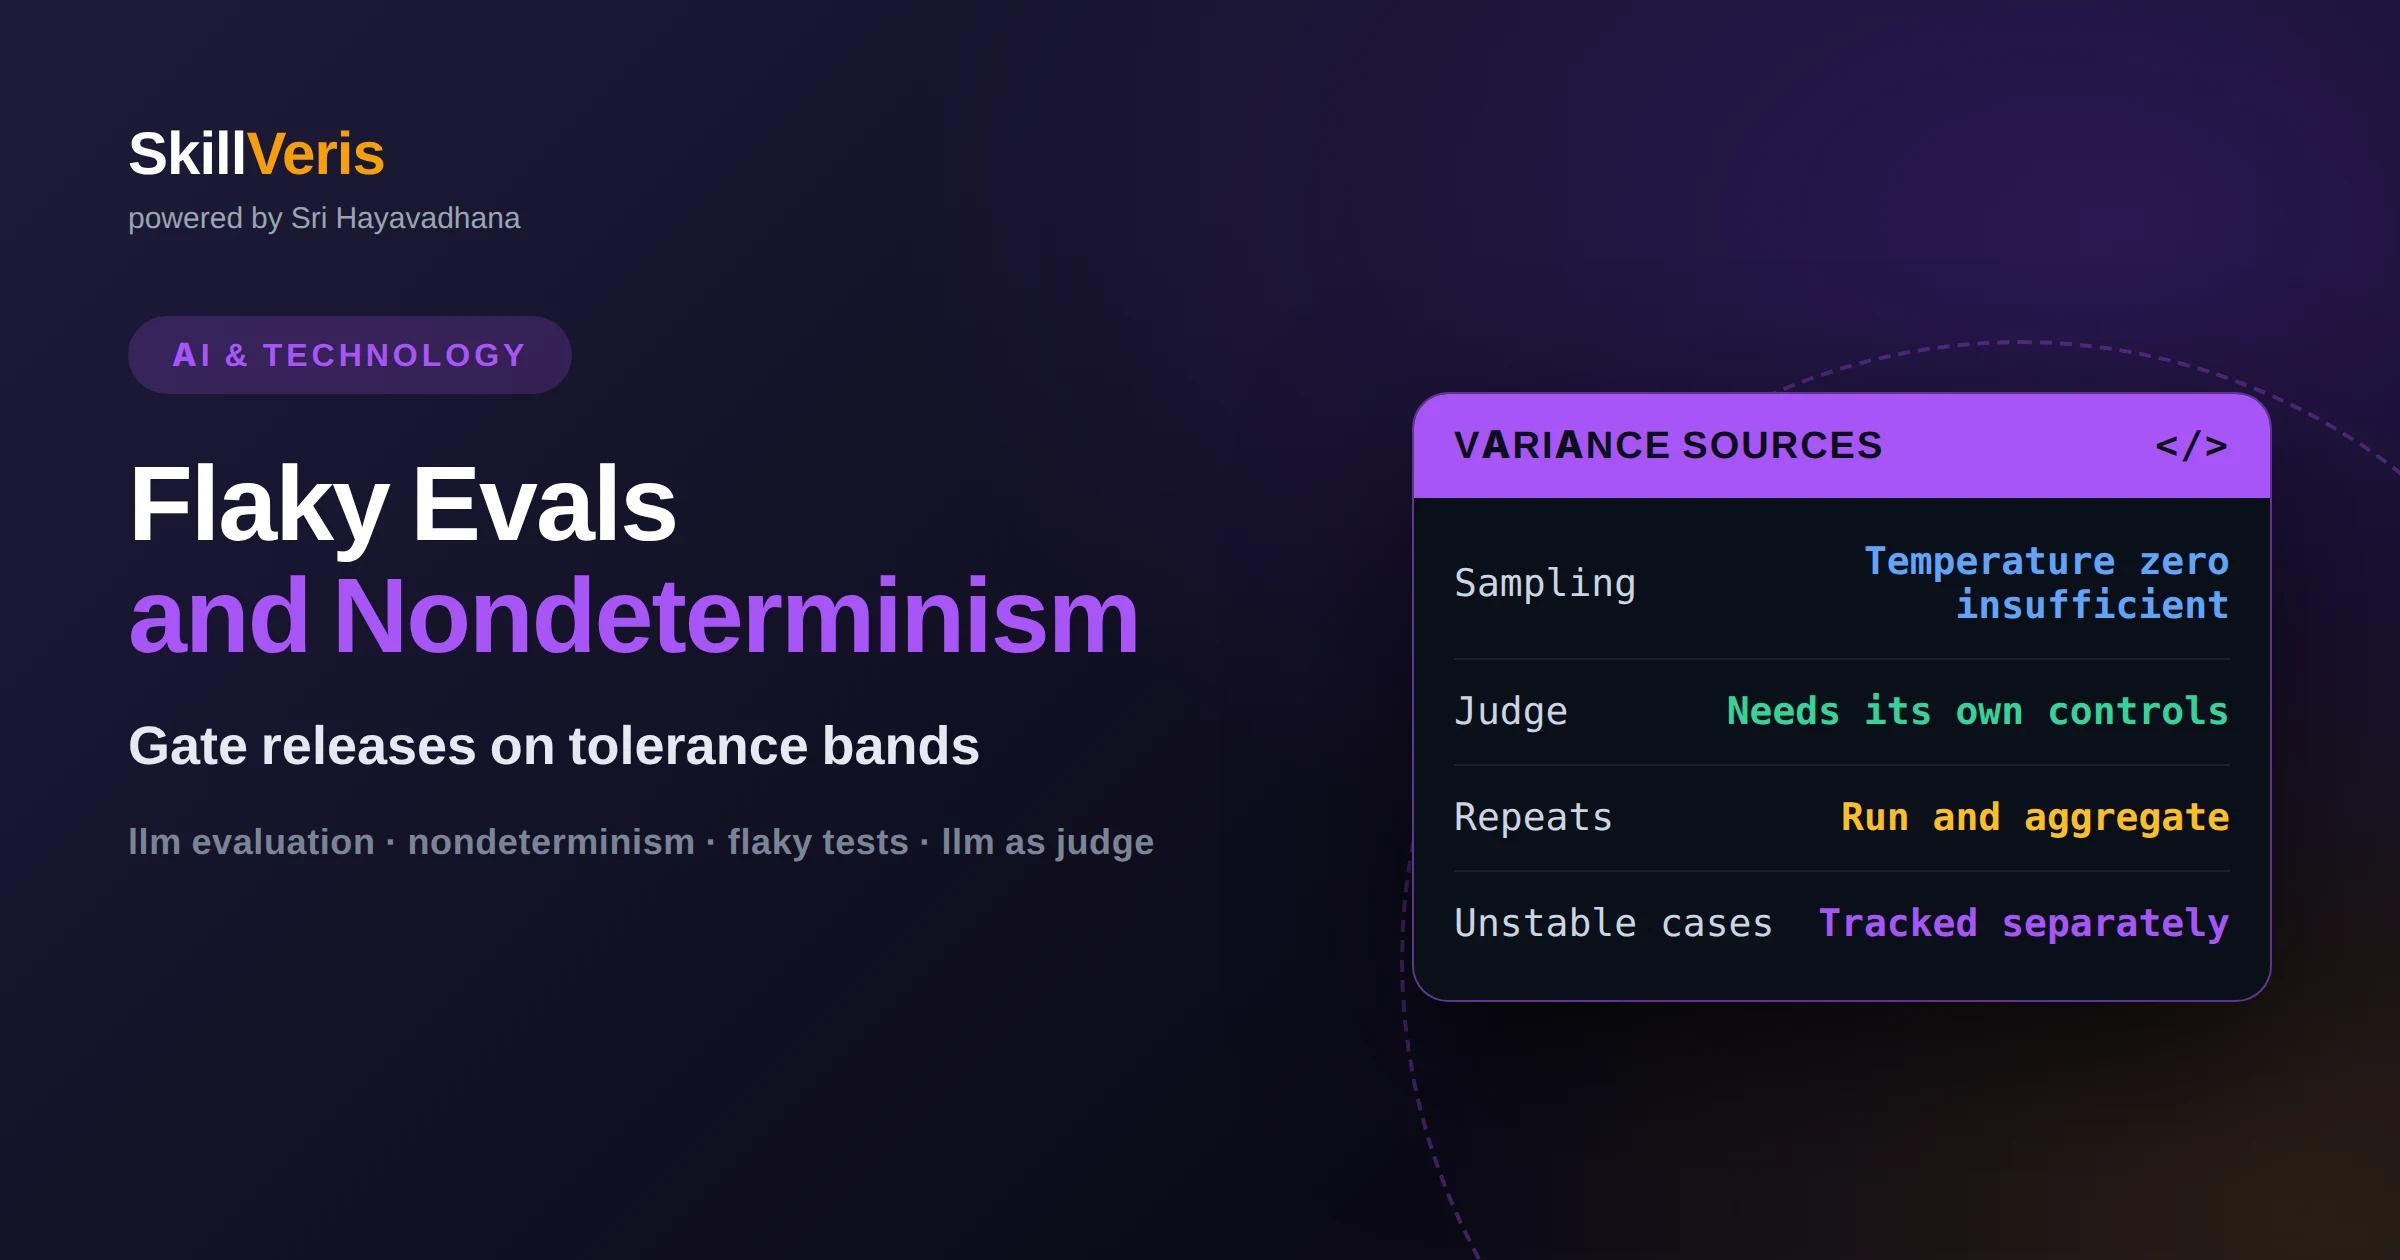Select the 'llm as judge' tag
Viewport: 2400px width, 1260px height.
click(1047, 842)
